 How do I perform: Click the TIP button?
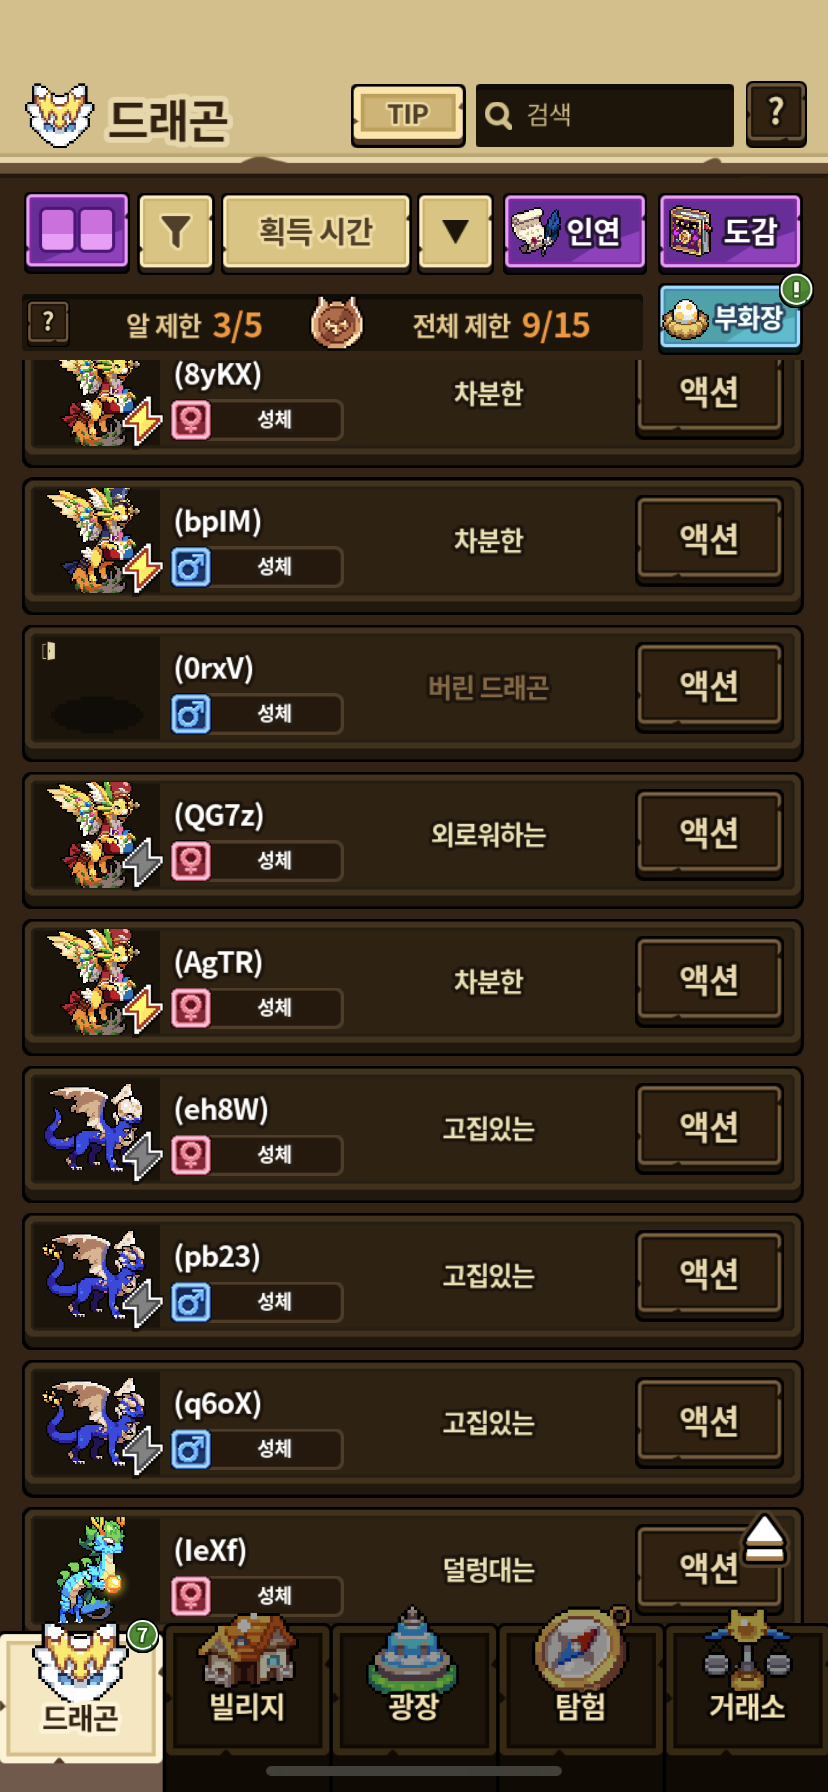click(408, 115)
